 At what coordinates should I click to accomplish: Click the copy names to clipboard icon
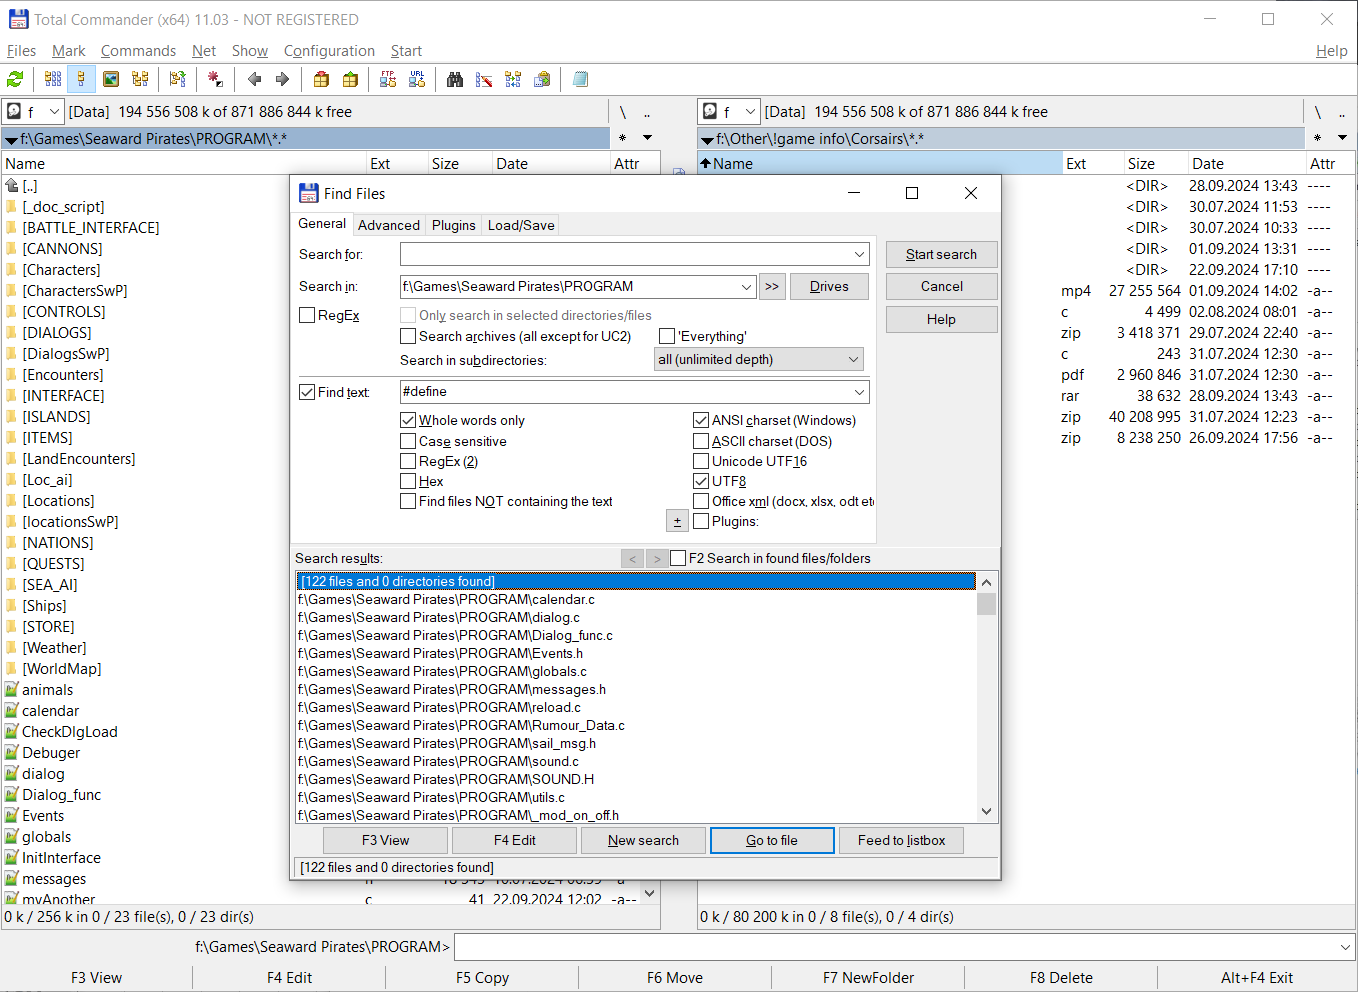542,80
